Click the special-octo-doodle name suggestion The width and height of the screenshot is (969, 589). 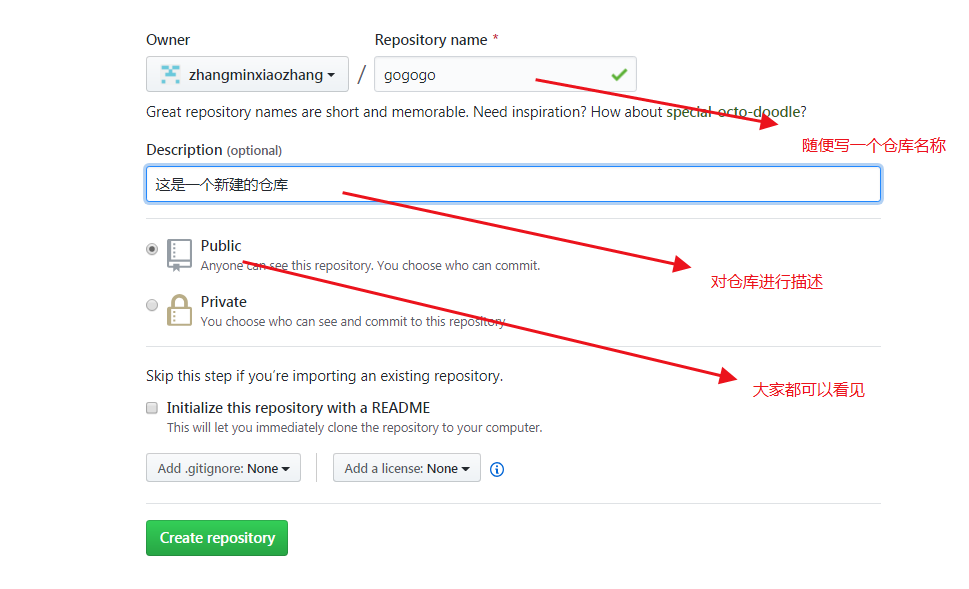pyautogui.click(x=733, y=112)
